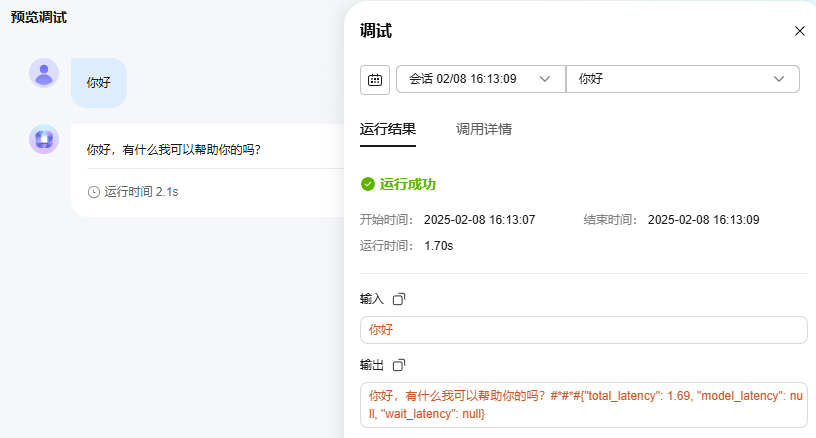Image resolution: width=816 pixels, height=438 pixels.
Task: Click the bot reply 你好，有什么我可以帮助你的吗？
Action: pos(174,149)
